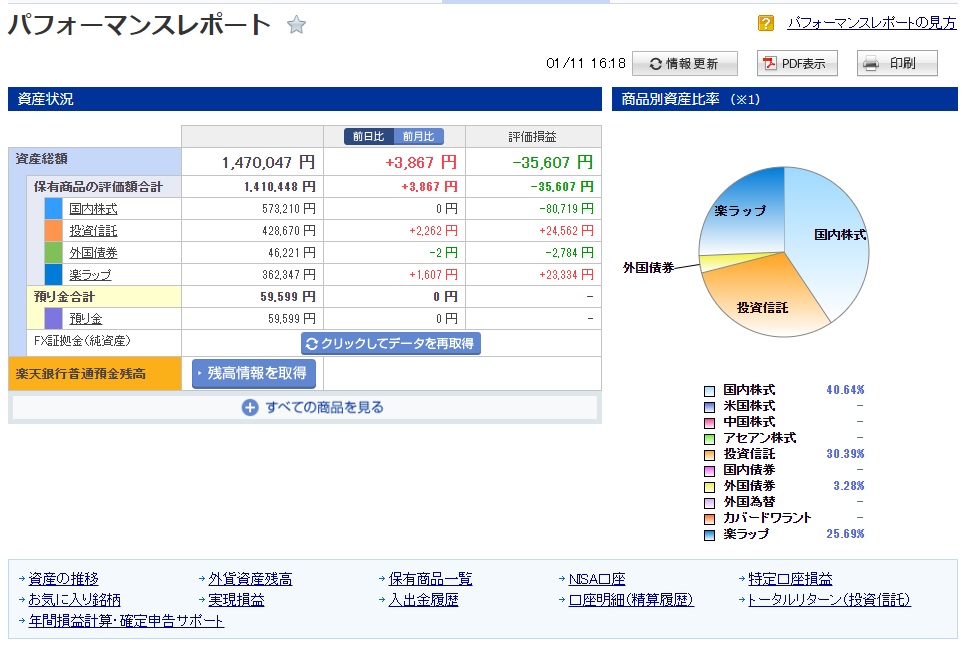The height and width of the screenshot is (649, 965).
Task: Click legend swatch for 国内債券
Action: pos(709,471)
